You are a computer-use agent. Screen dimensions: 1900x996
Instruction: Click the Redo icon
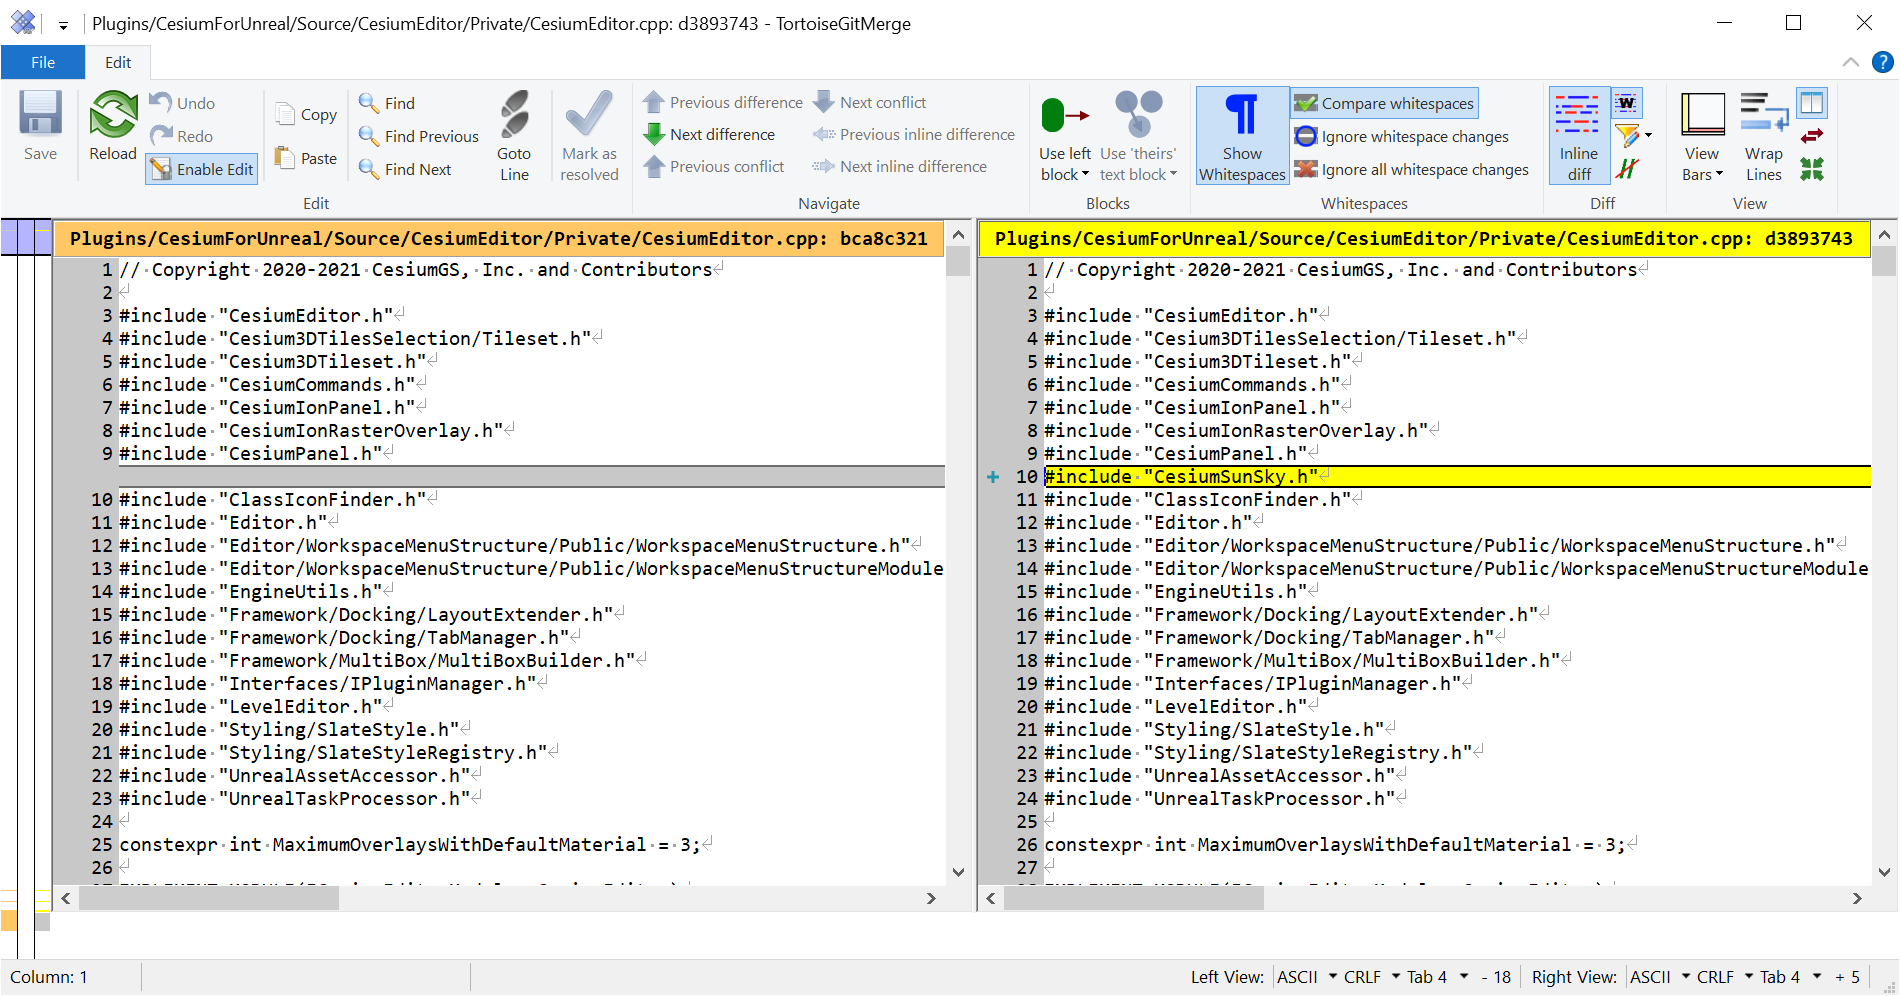[x=161, y=135]
